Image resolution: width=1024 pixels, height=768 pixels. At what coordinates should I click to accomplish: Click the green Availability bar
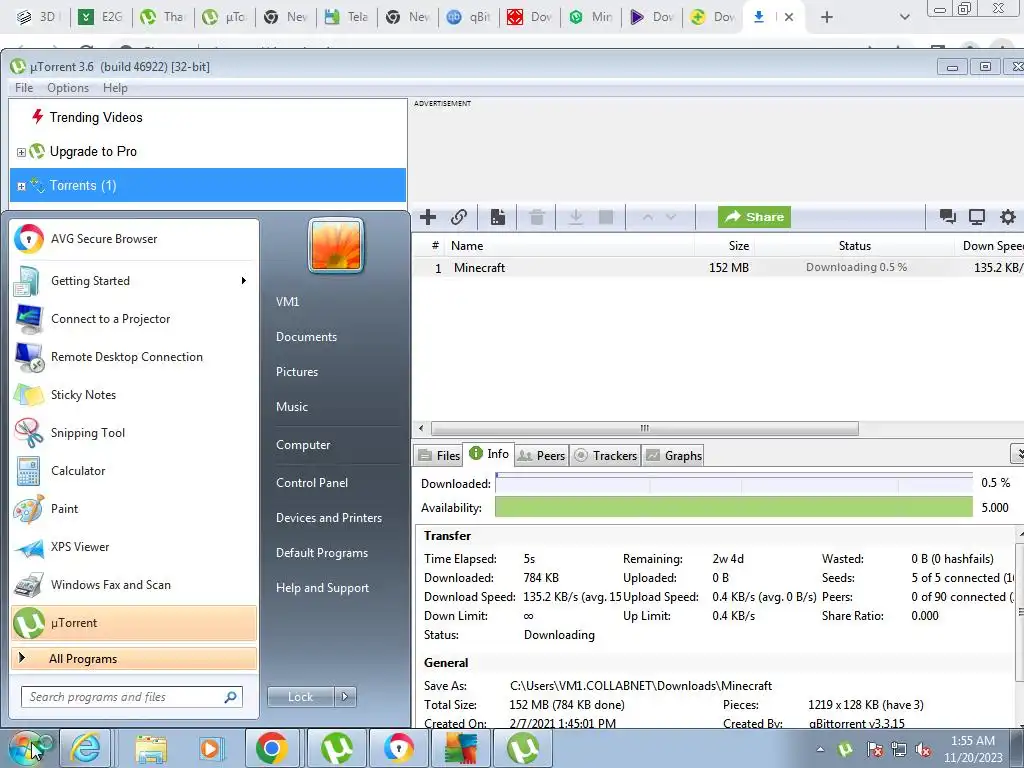(734, 507)
